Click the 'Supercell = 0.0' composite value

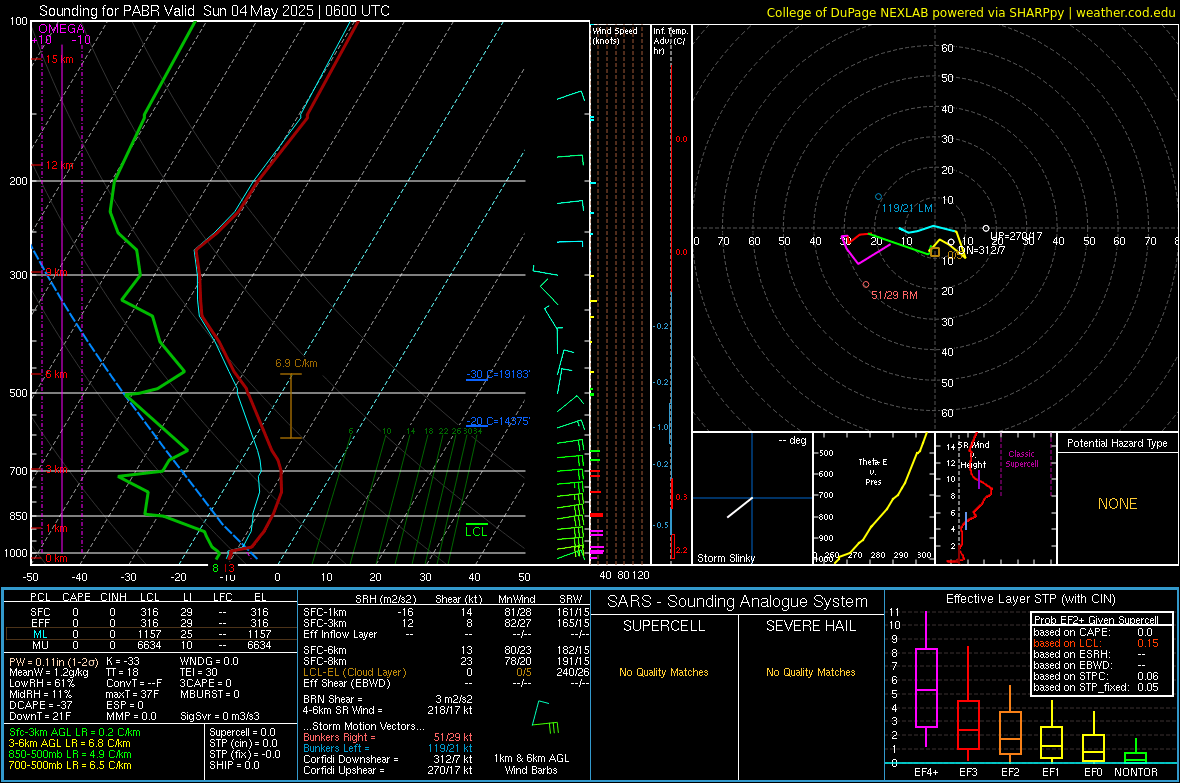click(x=242, y=732)
